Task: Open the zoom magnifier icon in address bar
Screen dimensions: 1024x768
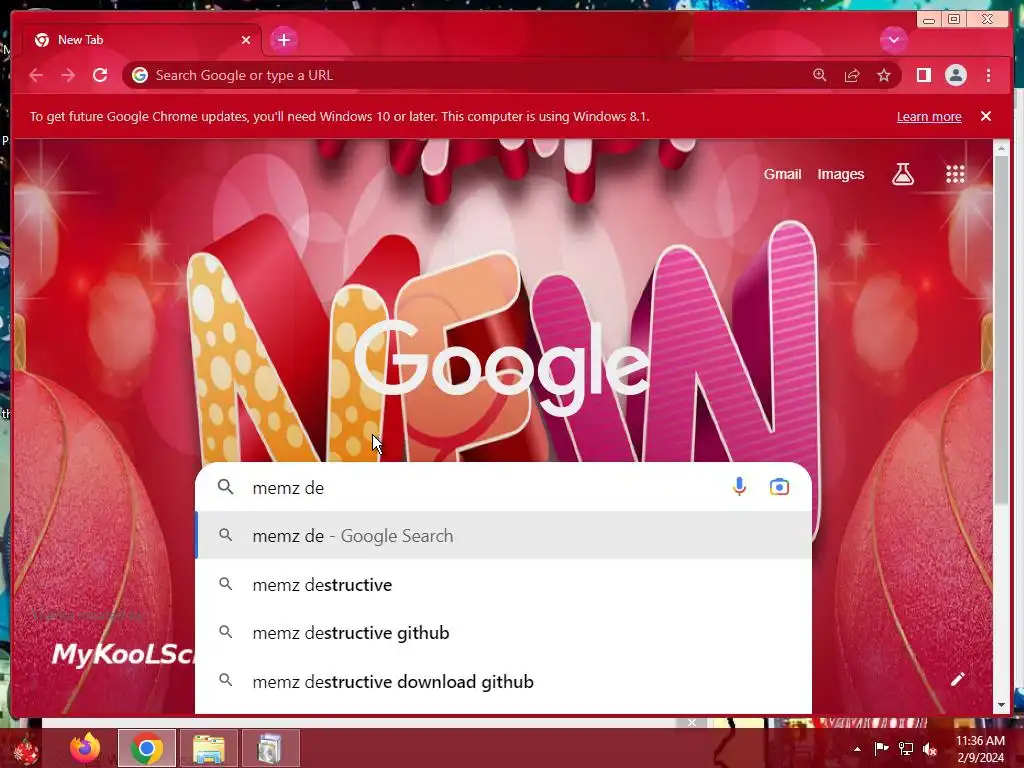Action: click(x=820, y=76)
